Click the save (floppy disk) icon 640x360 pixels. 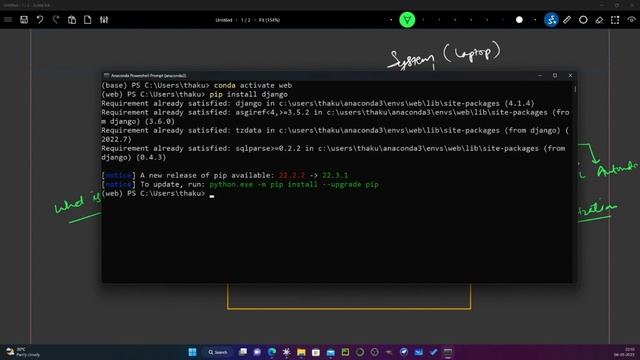24,20
